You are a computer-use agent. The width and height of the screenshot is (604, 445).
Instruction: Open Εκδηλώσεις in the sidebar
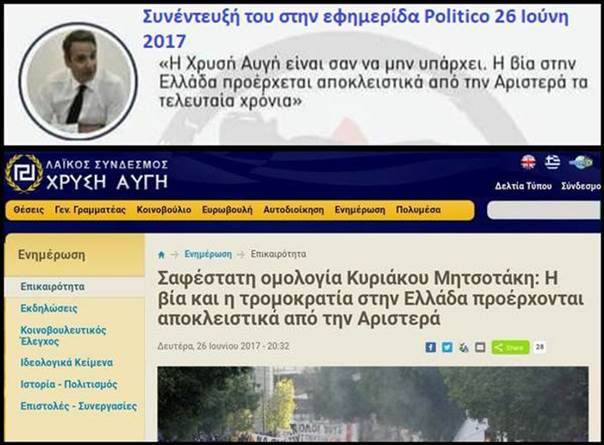49,308
